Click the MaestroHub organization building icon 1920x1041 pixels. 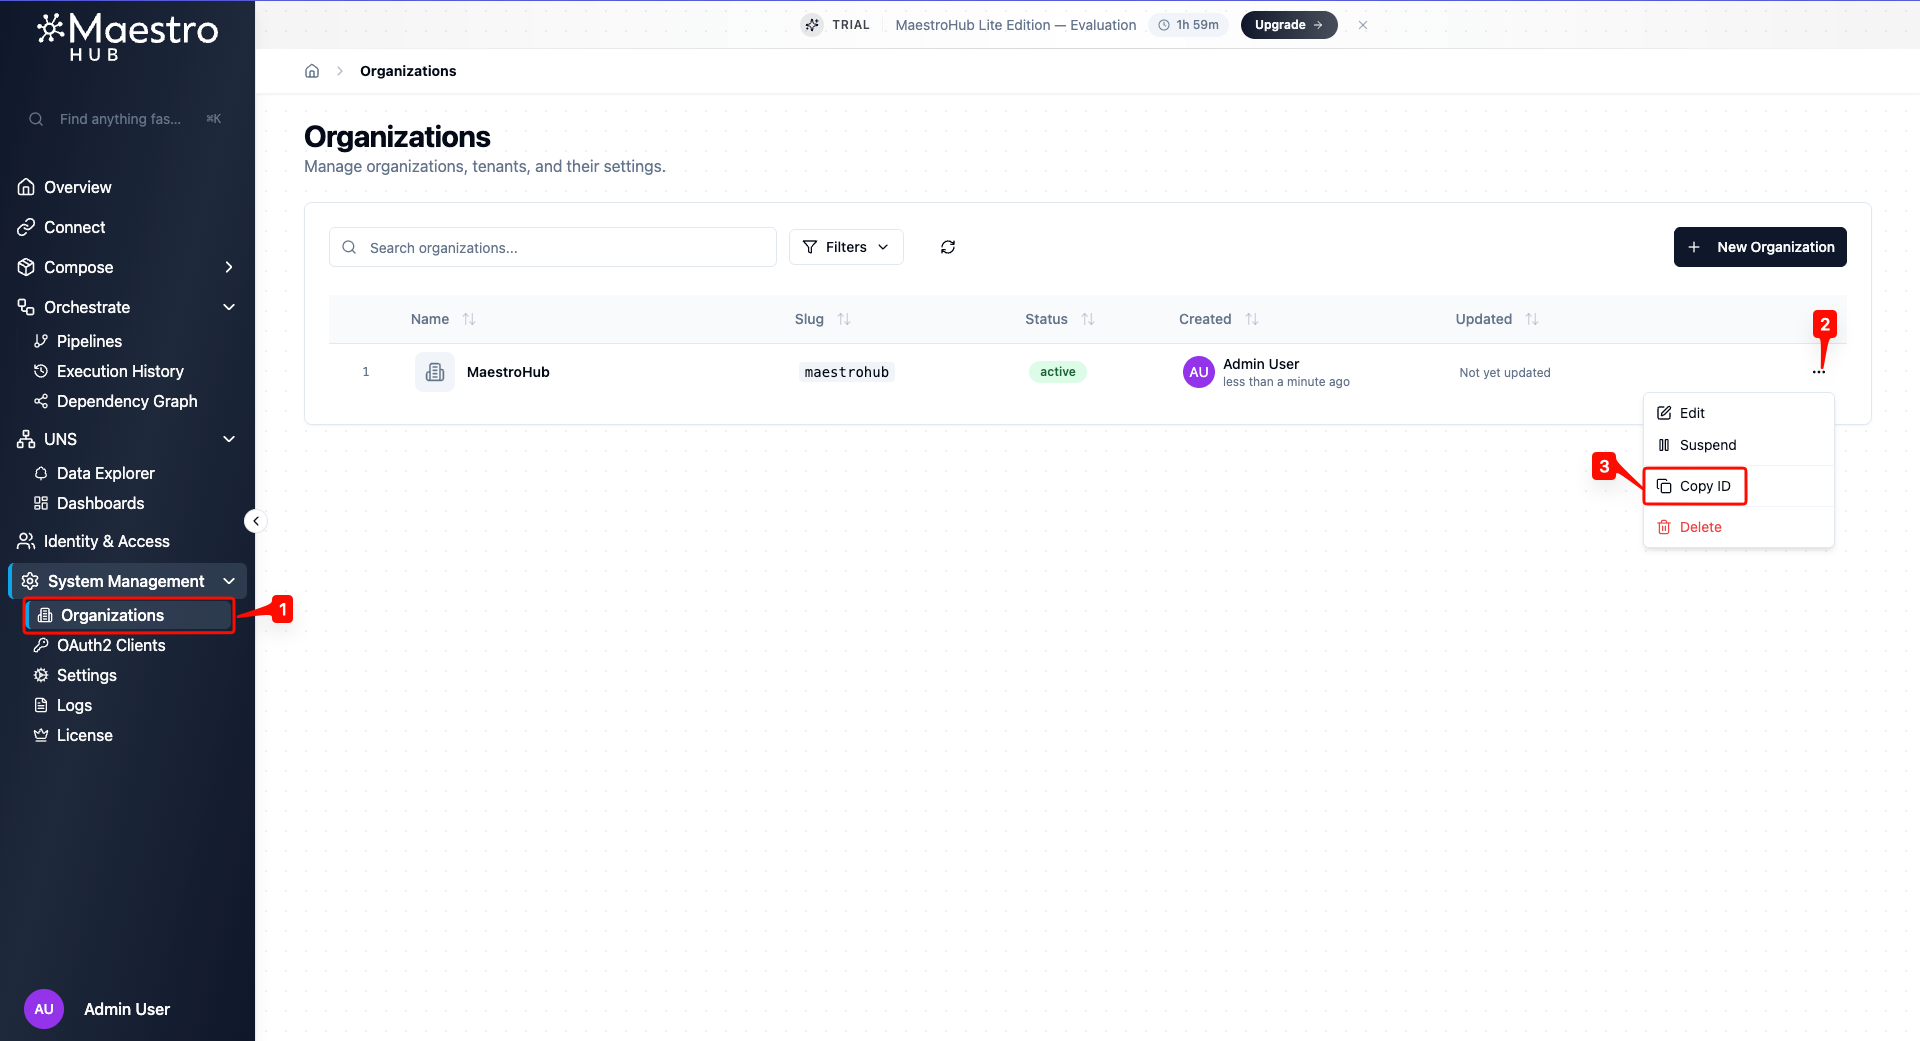coord(435,372)
